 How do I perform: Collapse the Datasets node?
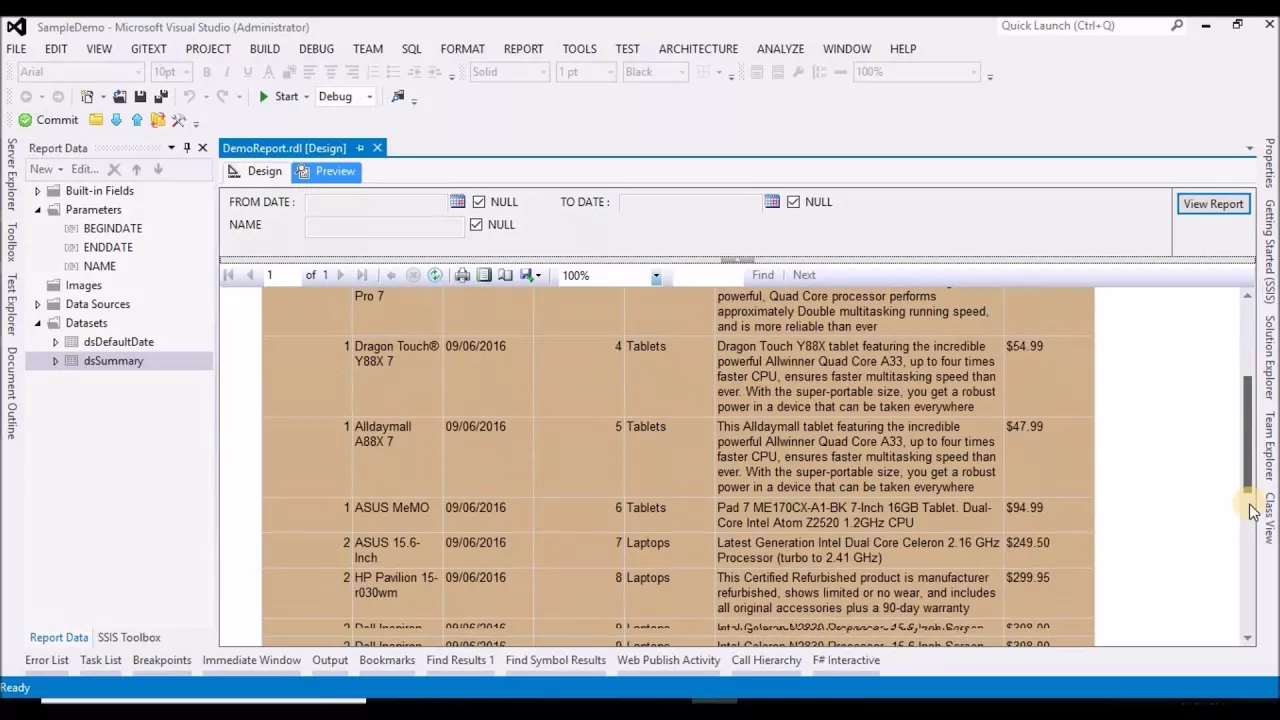[x=37, y=323]
